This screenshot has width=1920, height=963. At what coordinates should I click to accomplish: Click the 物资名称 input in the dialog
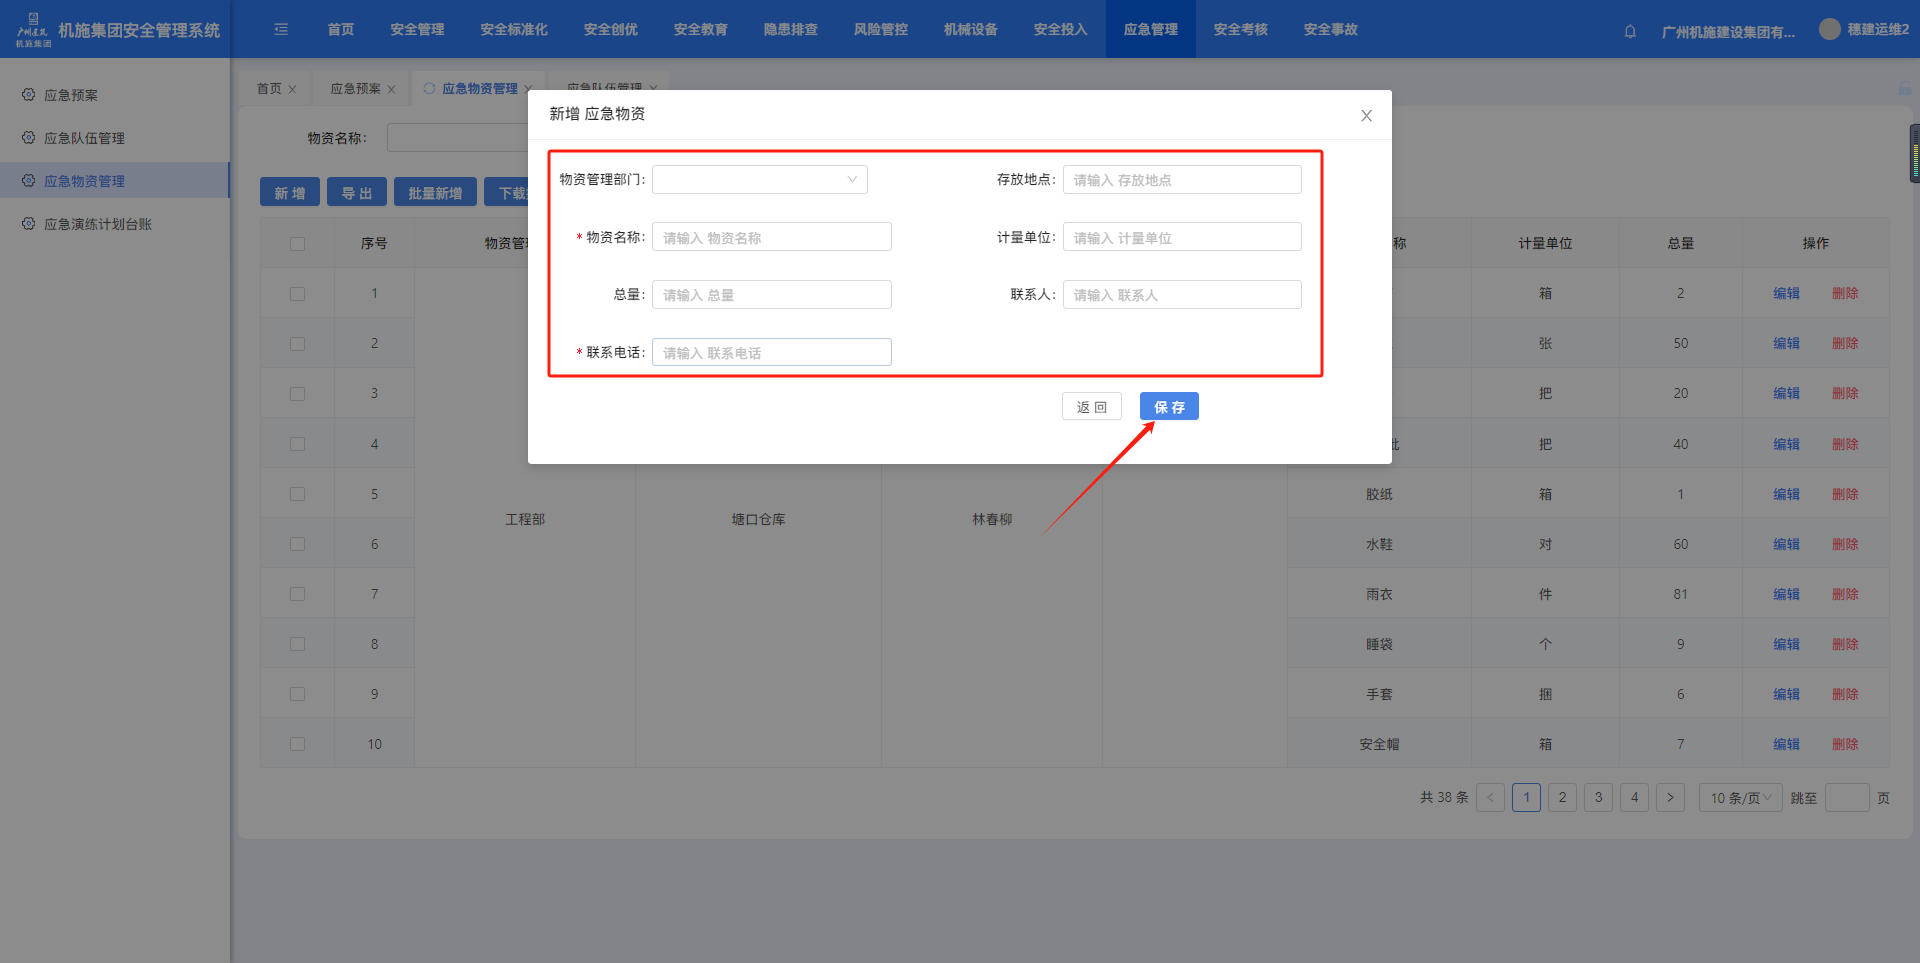pyautogui.click(x=771, y=238)
